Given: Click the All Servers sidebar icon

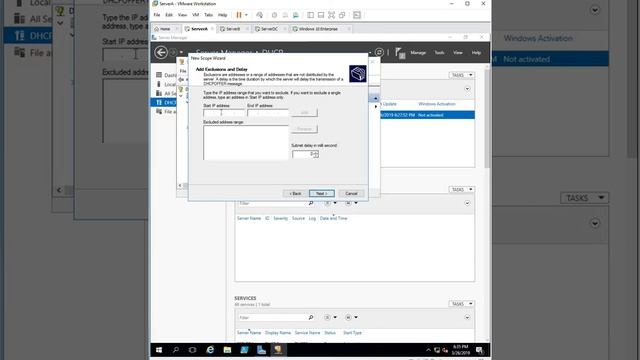Looking at the screenshot, I should click(x=159, y=93).
